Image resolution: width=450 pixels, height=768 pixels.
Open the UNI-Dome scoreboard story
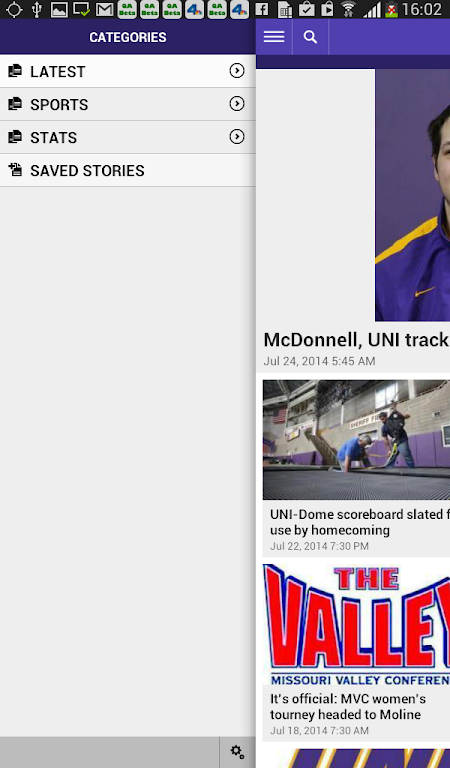point(359,522)
